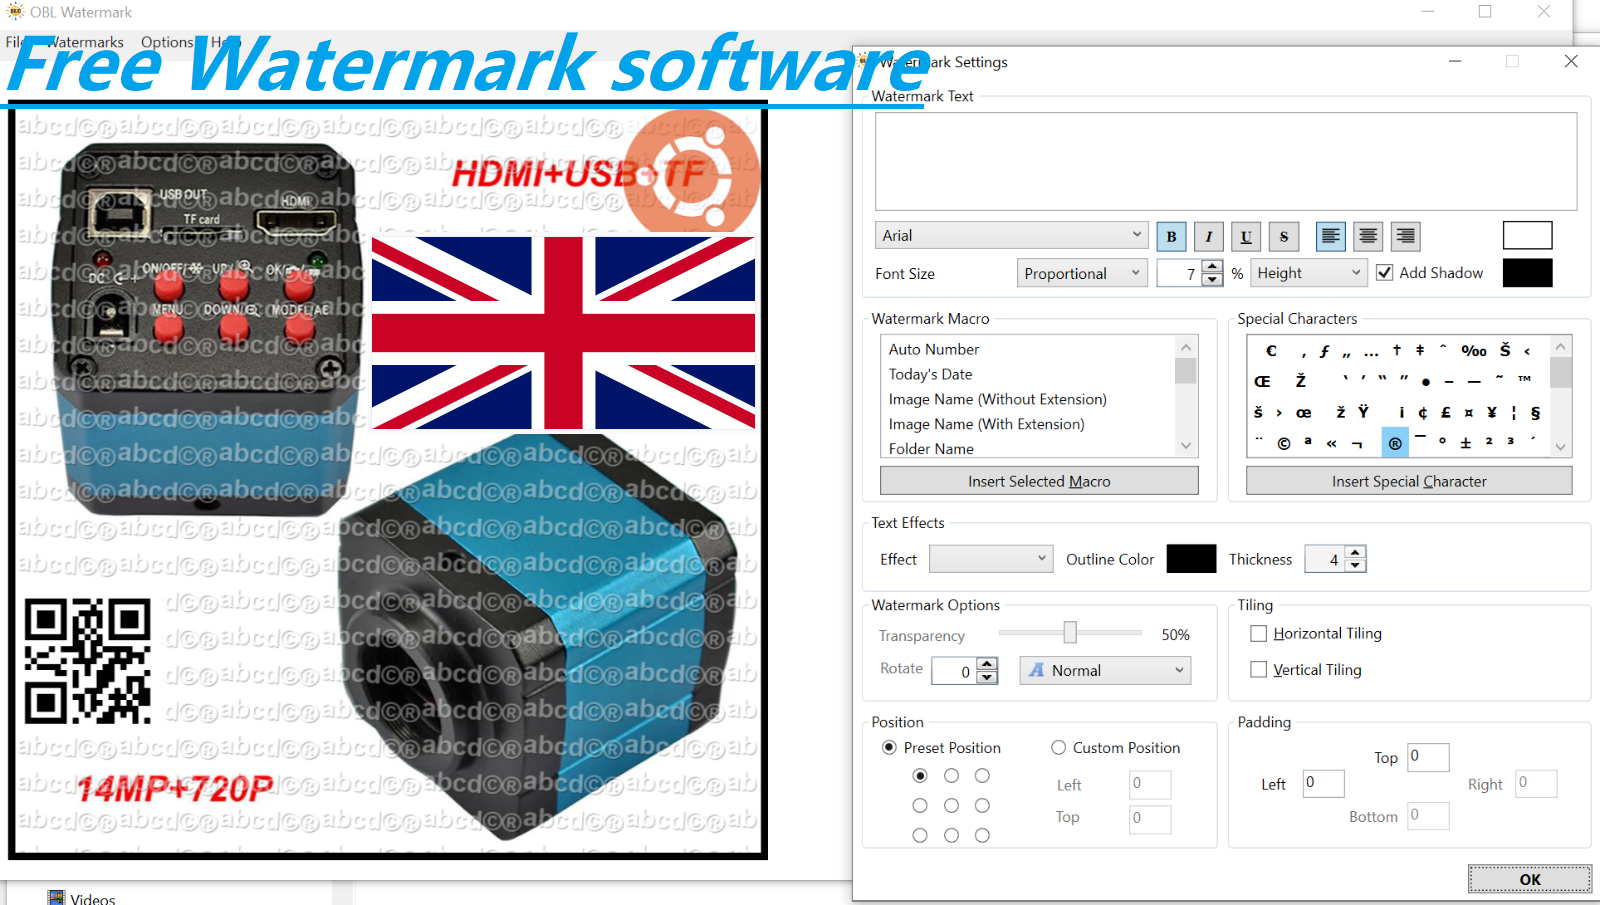This screenshot has width=1600, height=905.
Task: Open the Arial font dropdown
Action: pos(1011,236)
